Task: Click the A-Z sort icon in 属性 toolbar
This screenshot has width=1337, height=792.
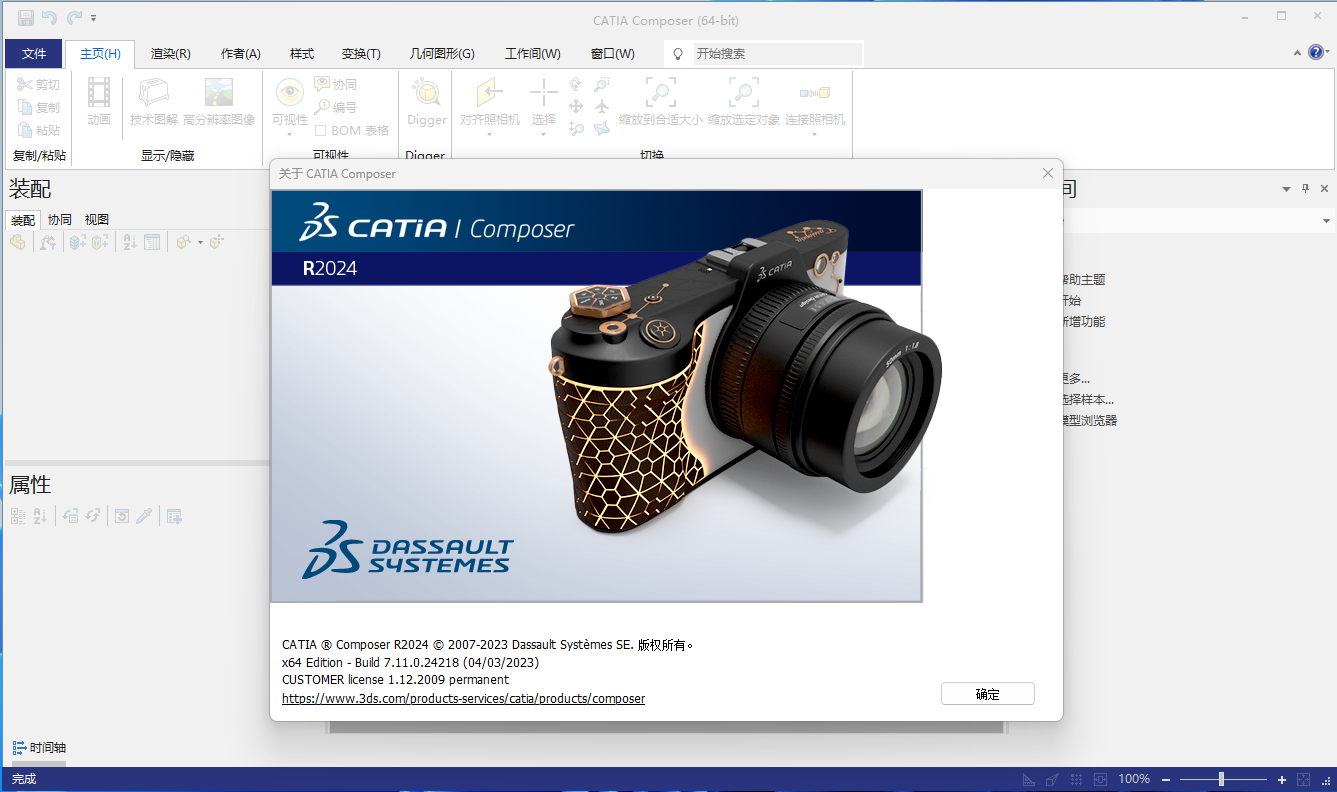Action: (x=40, y=516)
